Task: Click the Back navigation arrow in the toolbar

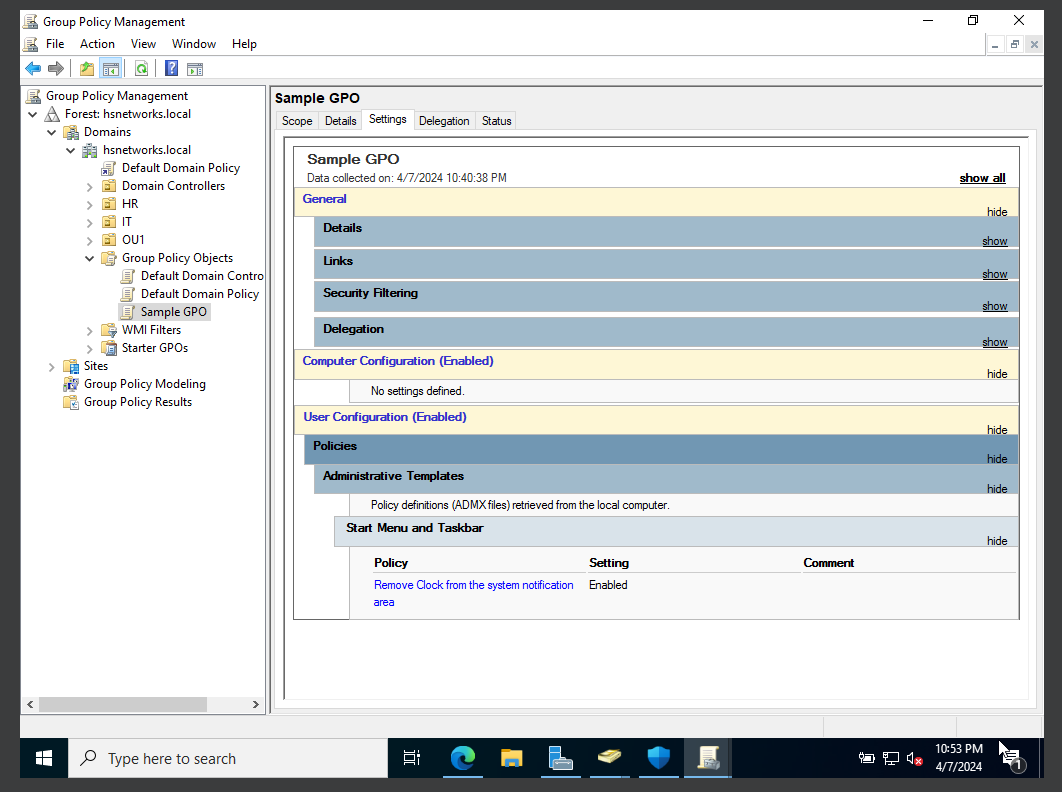Action: click(x=33, y=69)
